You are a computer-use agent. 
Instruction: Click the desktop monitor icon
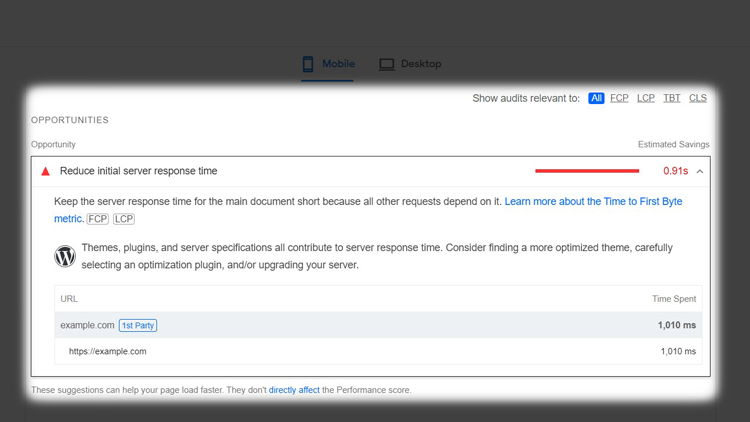[386, 64]
